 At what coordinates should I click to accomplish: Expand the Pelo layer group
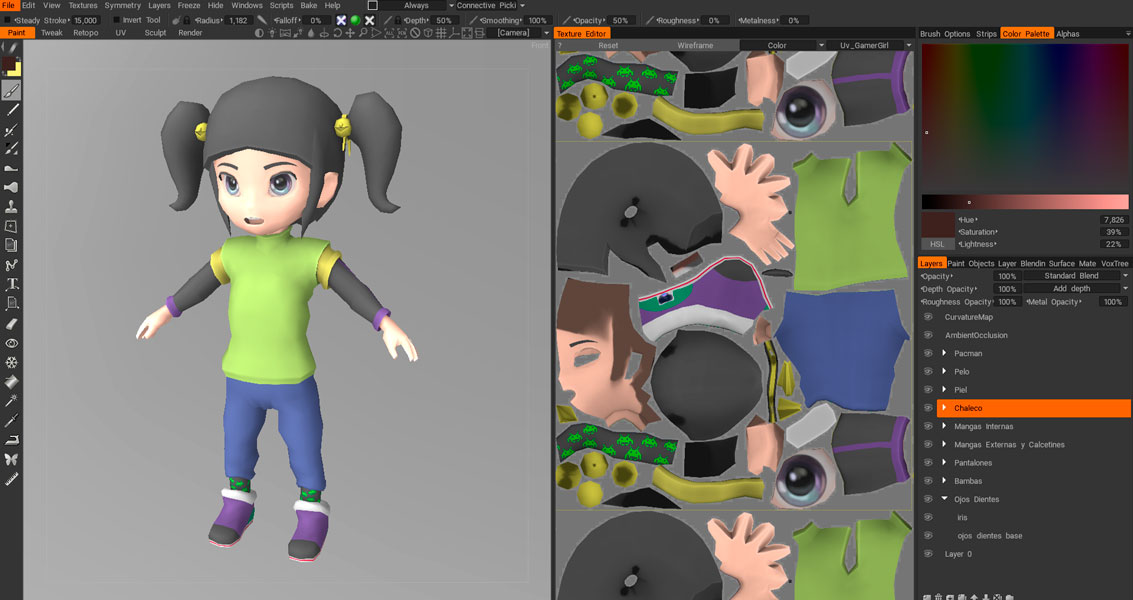[944, 371]
